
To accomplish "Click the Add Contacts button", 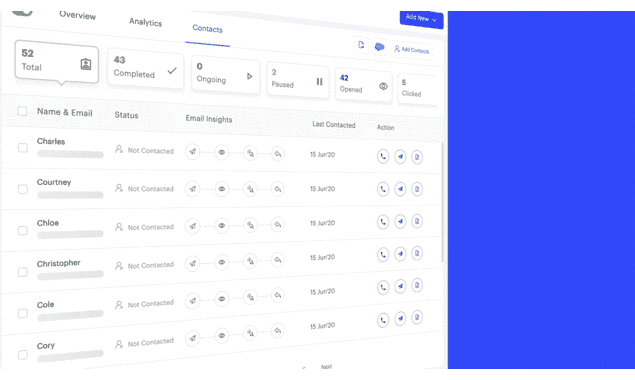I will tap(411, 50).
